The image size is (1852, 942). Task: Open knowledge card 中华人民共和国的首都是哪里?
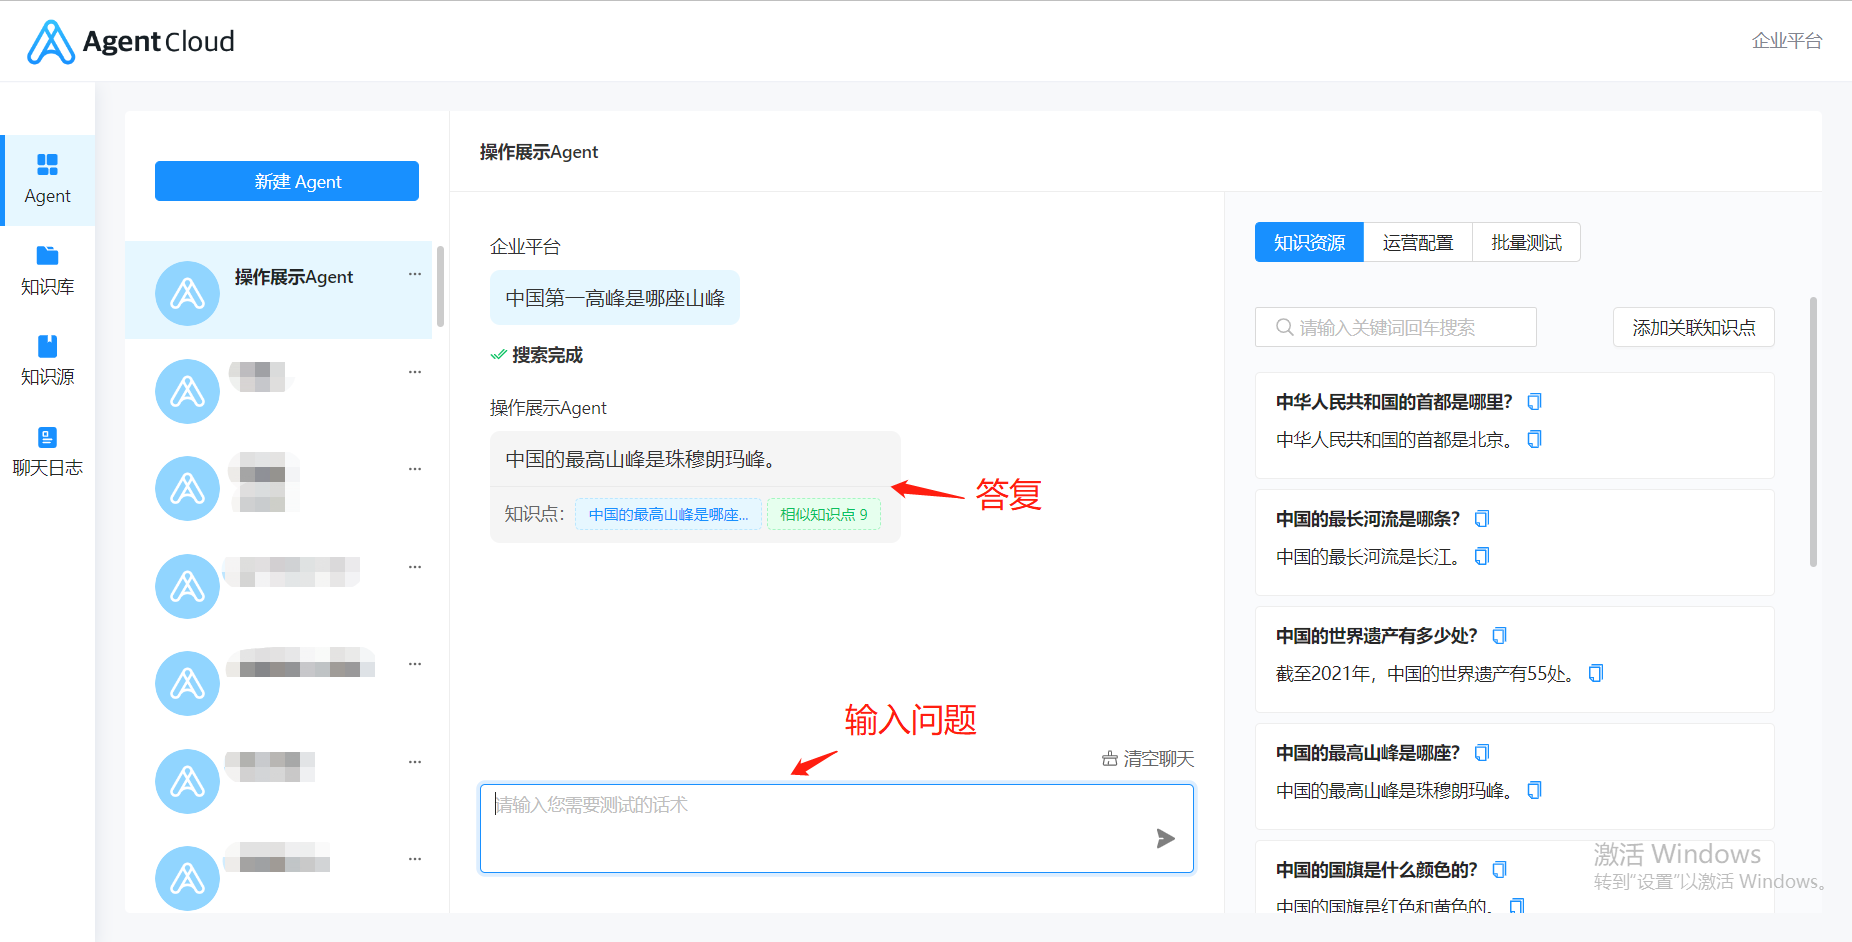(1514, 425)
